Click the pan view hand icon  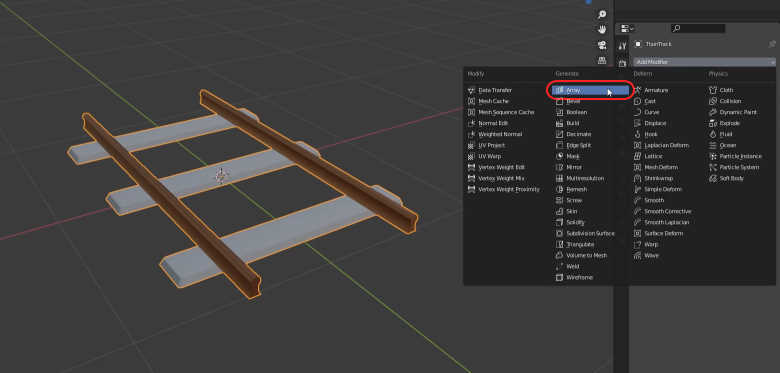coord(602,30)
